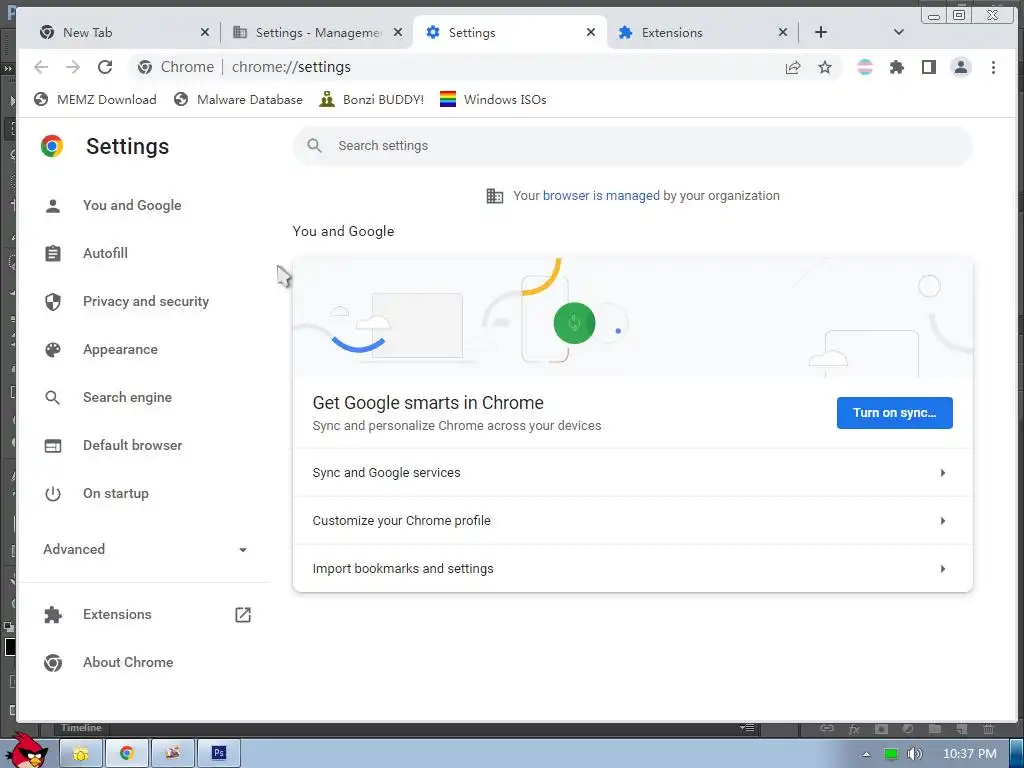Open the Sync and Google services row
This screenshot has width=1024, height=768.
coord(632,473)
